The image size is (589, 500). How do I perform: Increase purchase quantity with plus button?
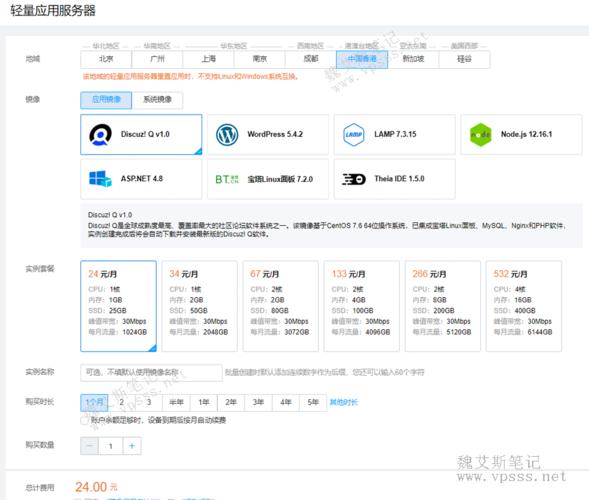coord(132,446)
